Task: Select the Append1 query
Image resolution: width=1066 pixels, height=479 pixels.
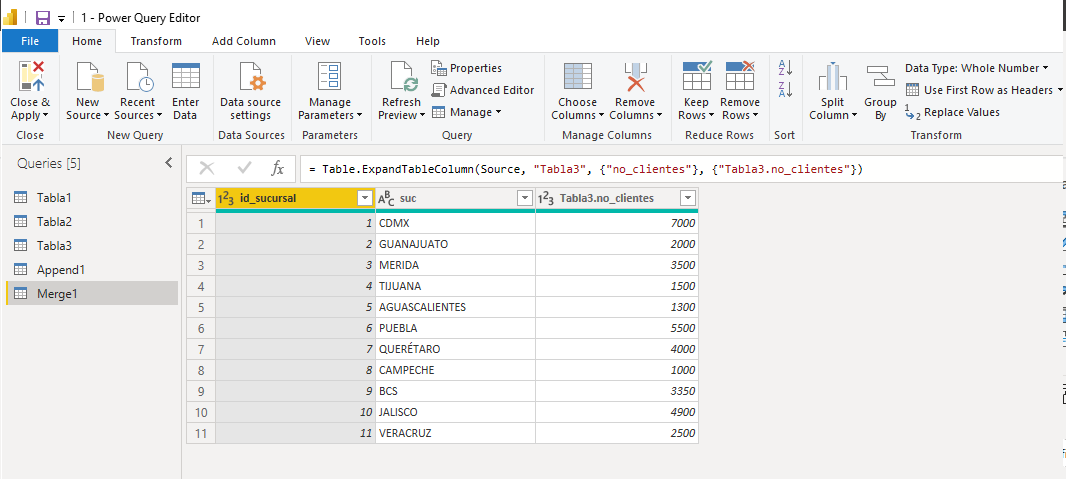Action: tap(60, 269)
